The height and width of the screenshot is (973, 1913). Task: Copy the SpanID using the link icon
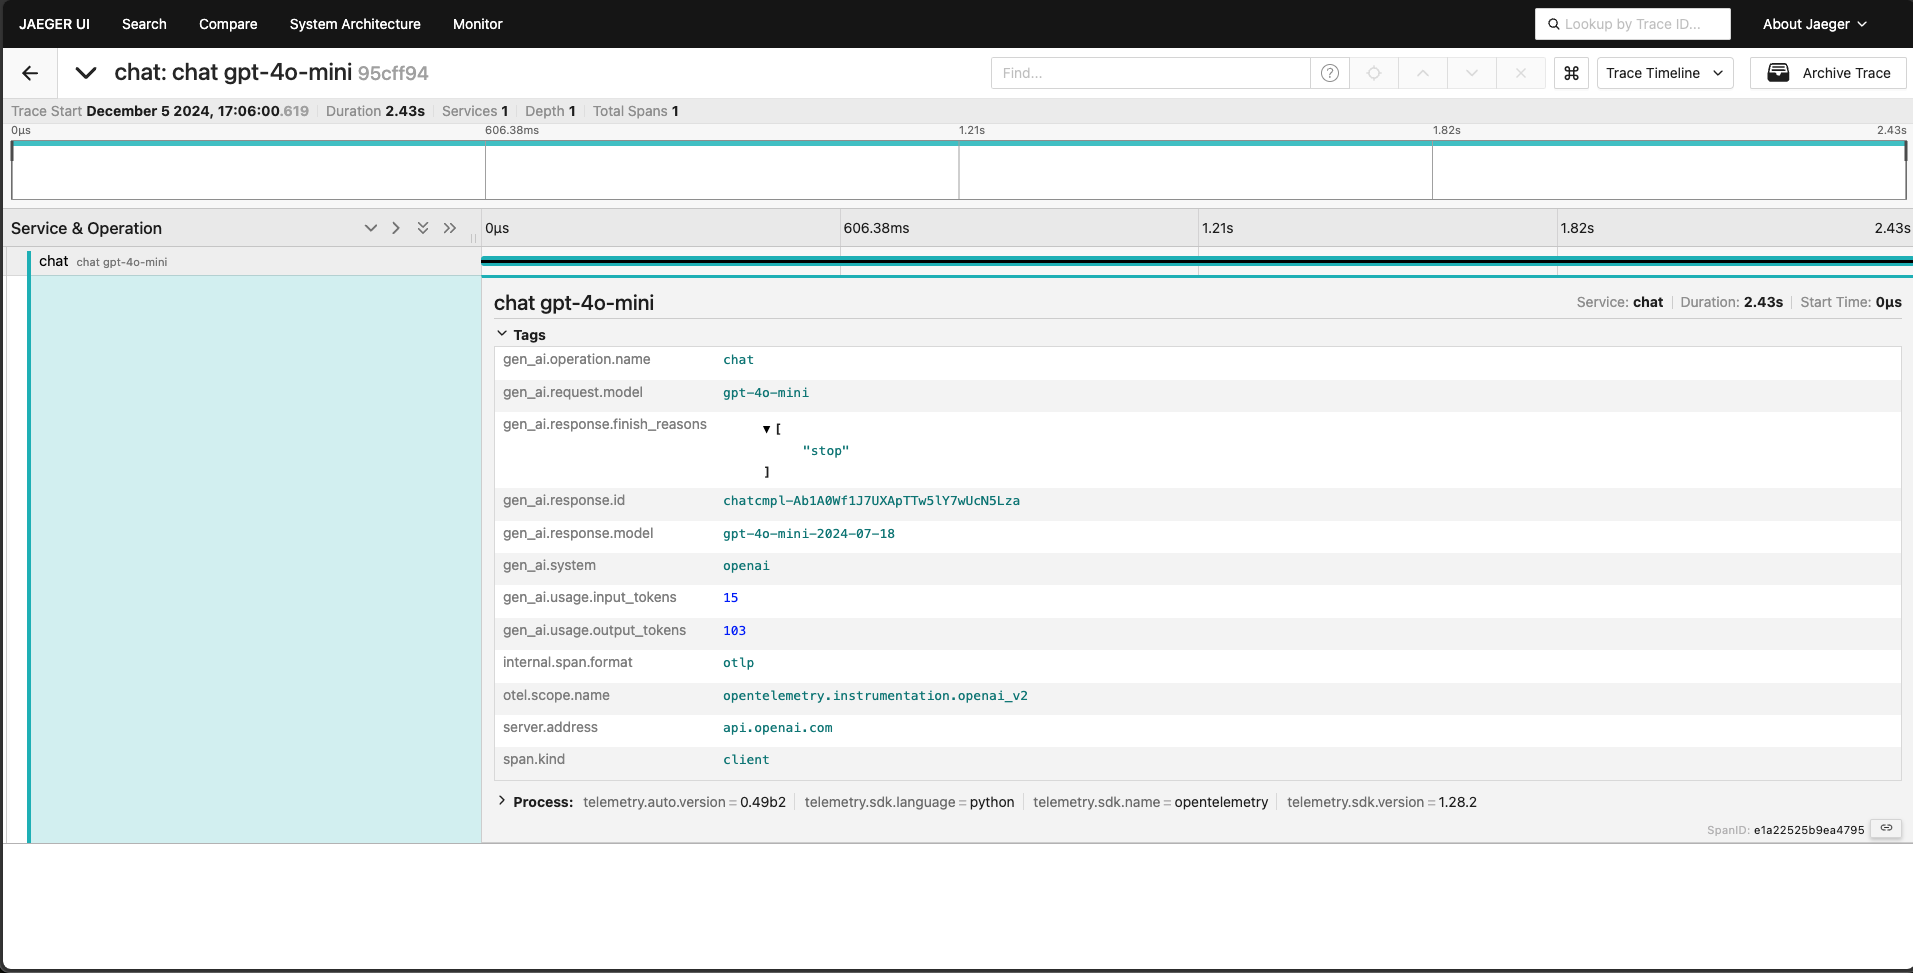[1888, 829]
